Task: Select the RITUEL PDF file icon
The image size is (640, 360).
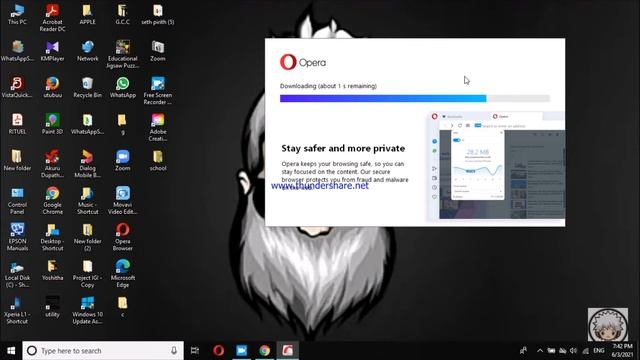Action: click(x=17, y=124)
